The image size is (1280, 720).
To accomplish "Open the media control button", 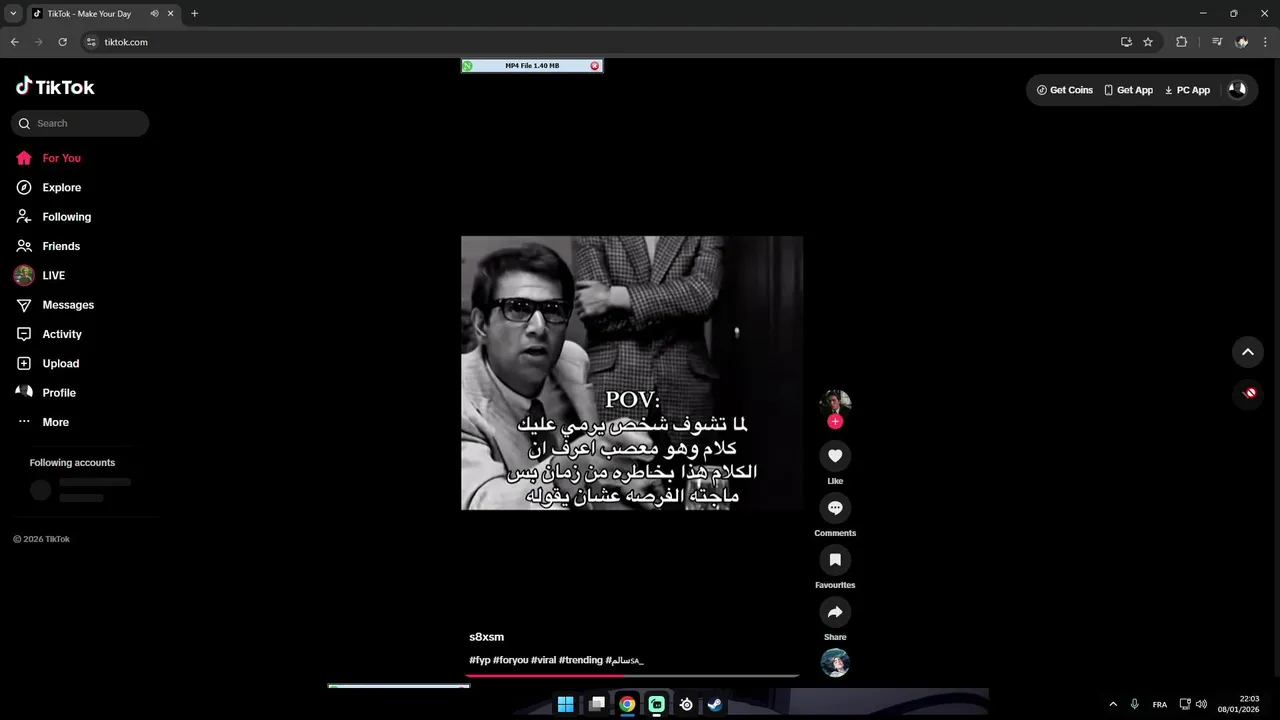I will tap(1217, 42).
